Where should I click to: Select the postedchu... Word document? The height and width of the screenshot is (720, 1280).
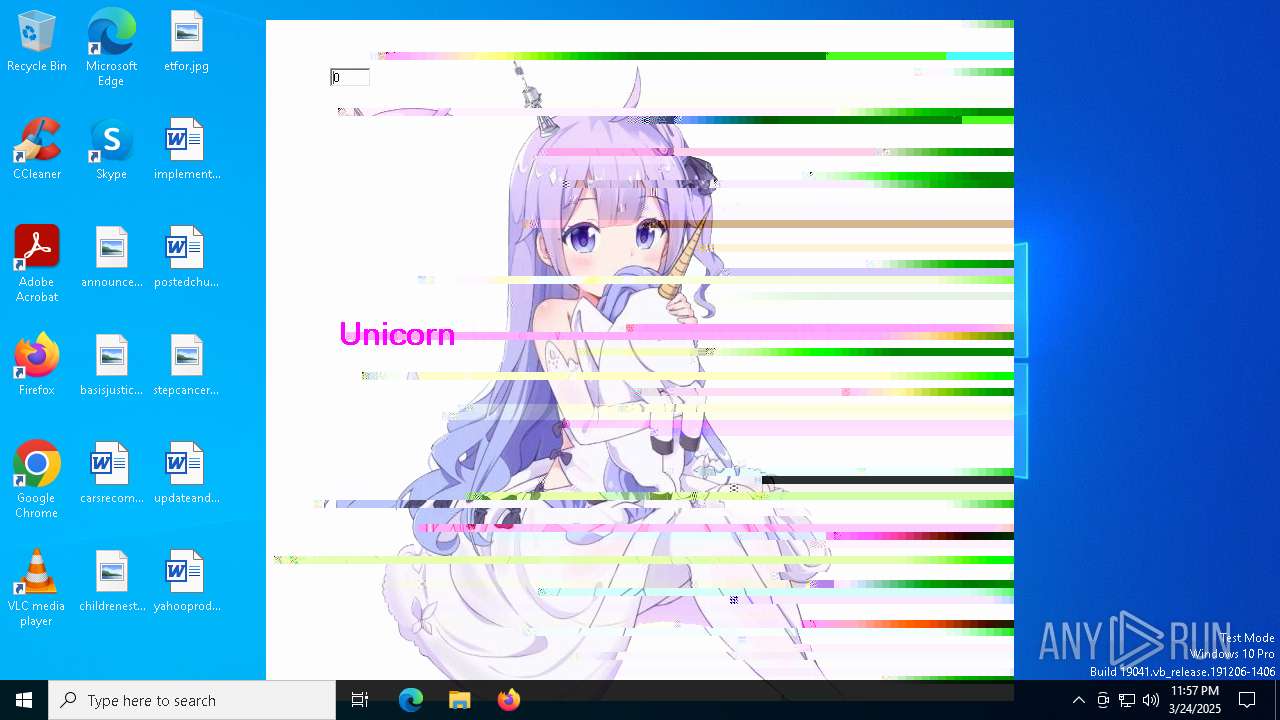pos(186,258)
